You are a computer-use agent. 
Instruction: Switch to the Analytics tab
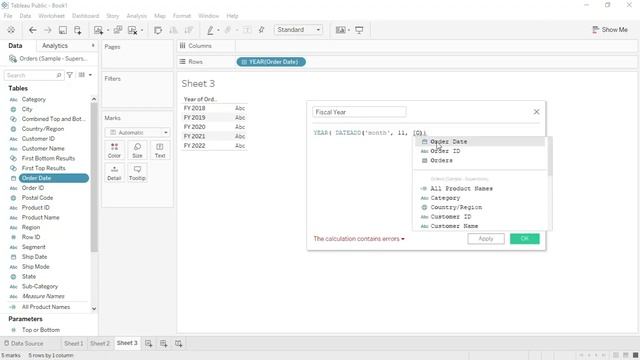tap(55, 46)
